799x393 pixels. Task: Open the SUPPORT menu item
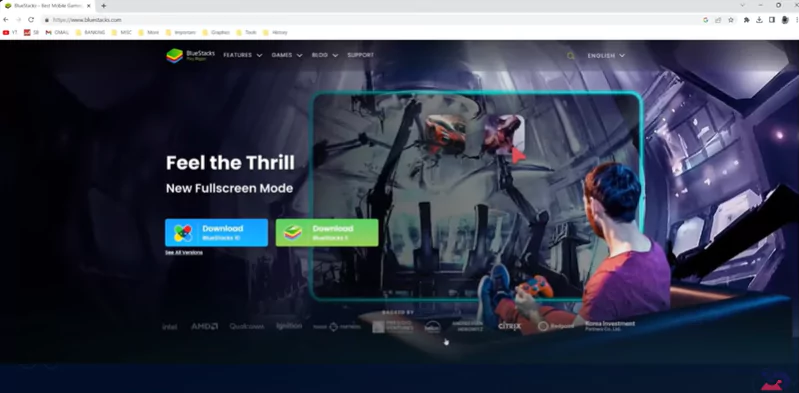pyautogui.click(x=361, y=55)
